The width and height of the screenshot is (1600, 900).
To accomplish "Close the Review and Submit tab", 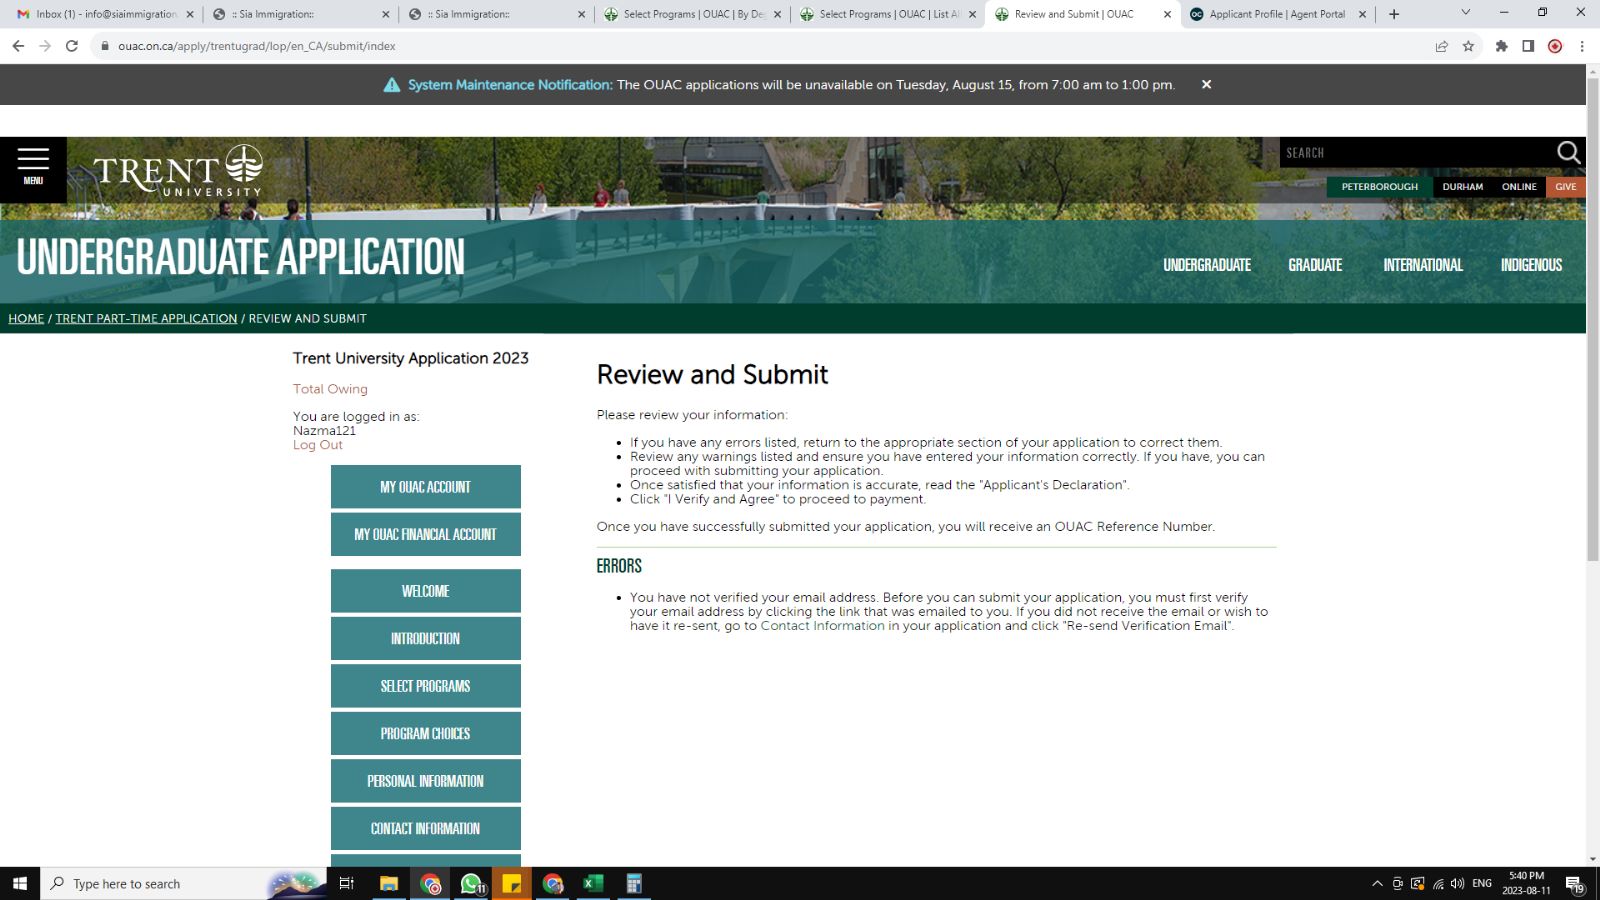I will pyautogui.click(x=1167, y=14).
